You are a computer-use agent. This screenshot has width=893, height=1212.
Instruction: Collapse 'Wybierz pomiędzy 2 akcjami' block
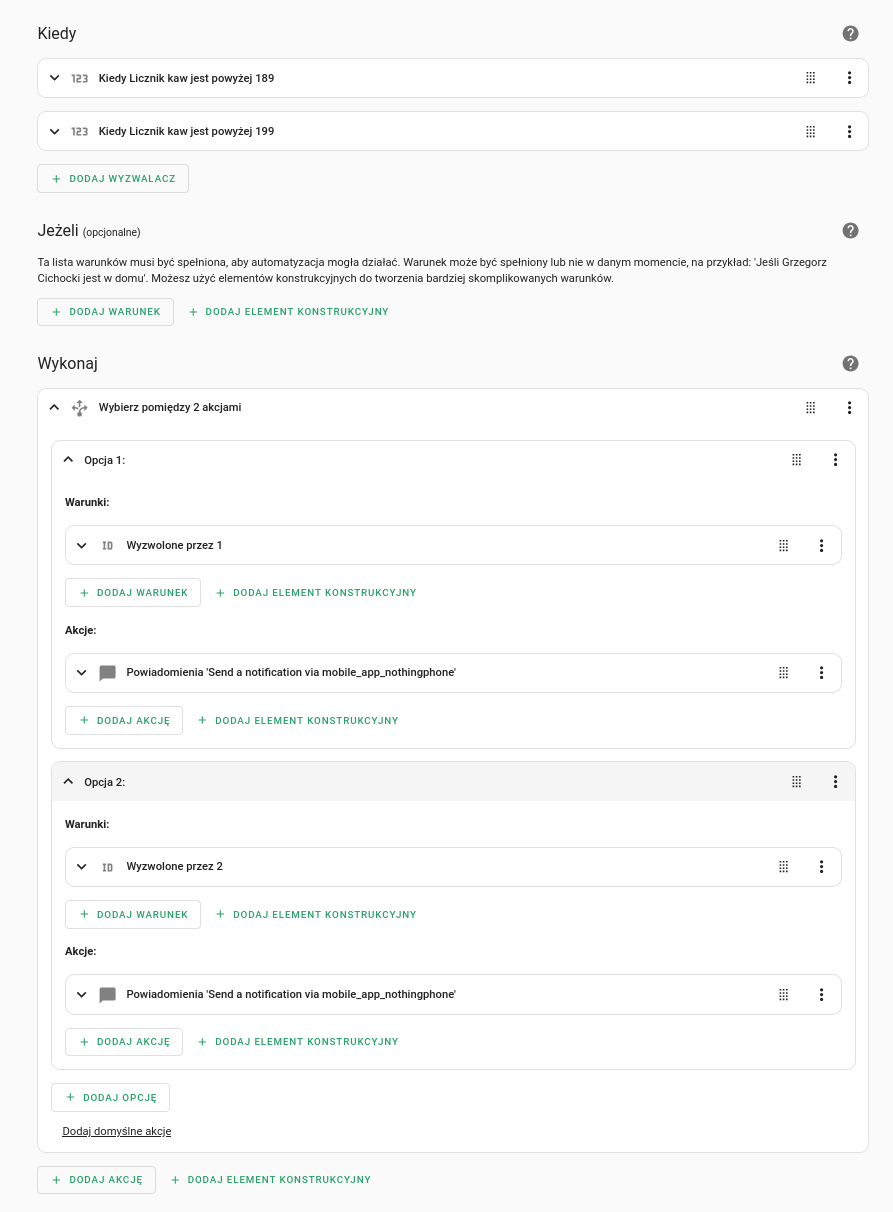pos(55,408)
